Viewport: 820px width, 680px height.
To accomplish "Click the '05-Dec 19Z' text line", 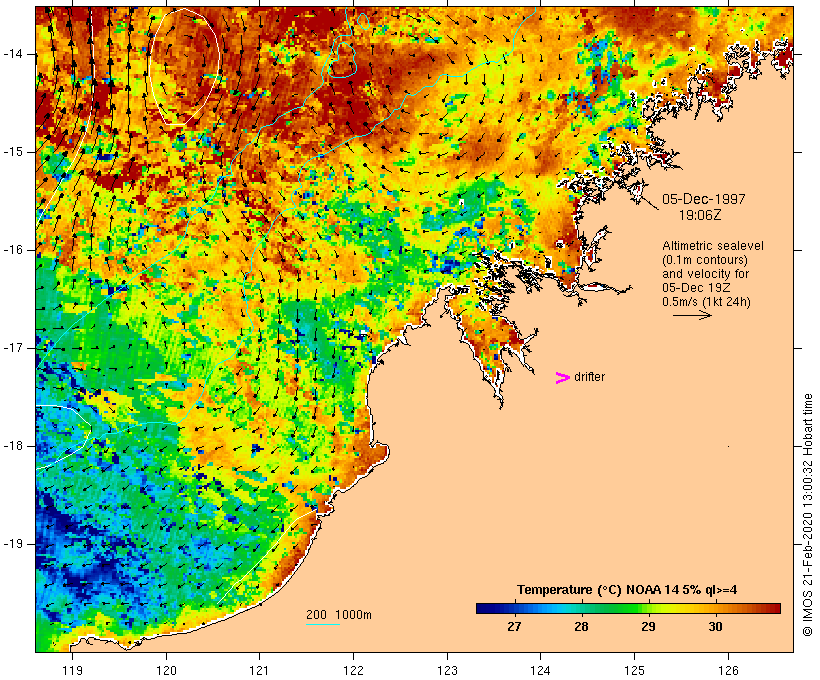I will tap(696, 288).
